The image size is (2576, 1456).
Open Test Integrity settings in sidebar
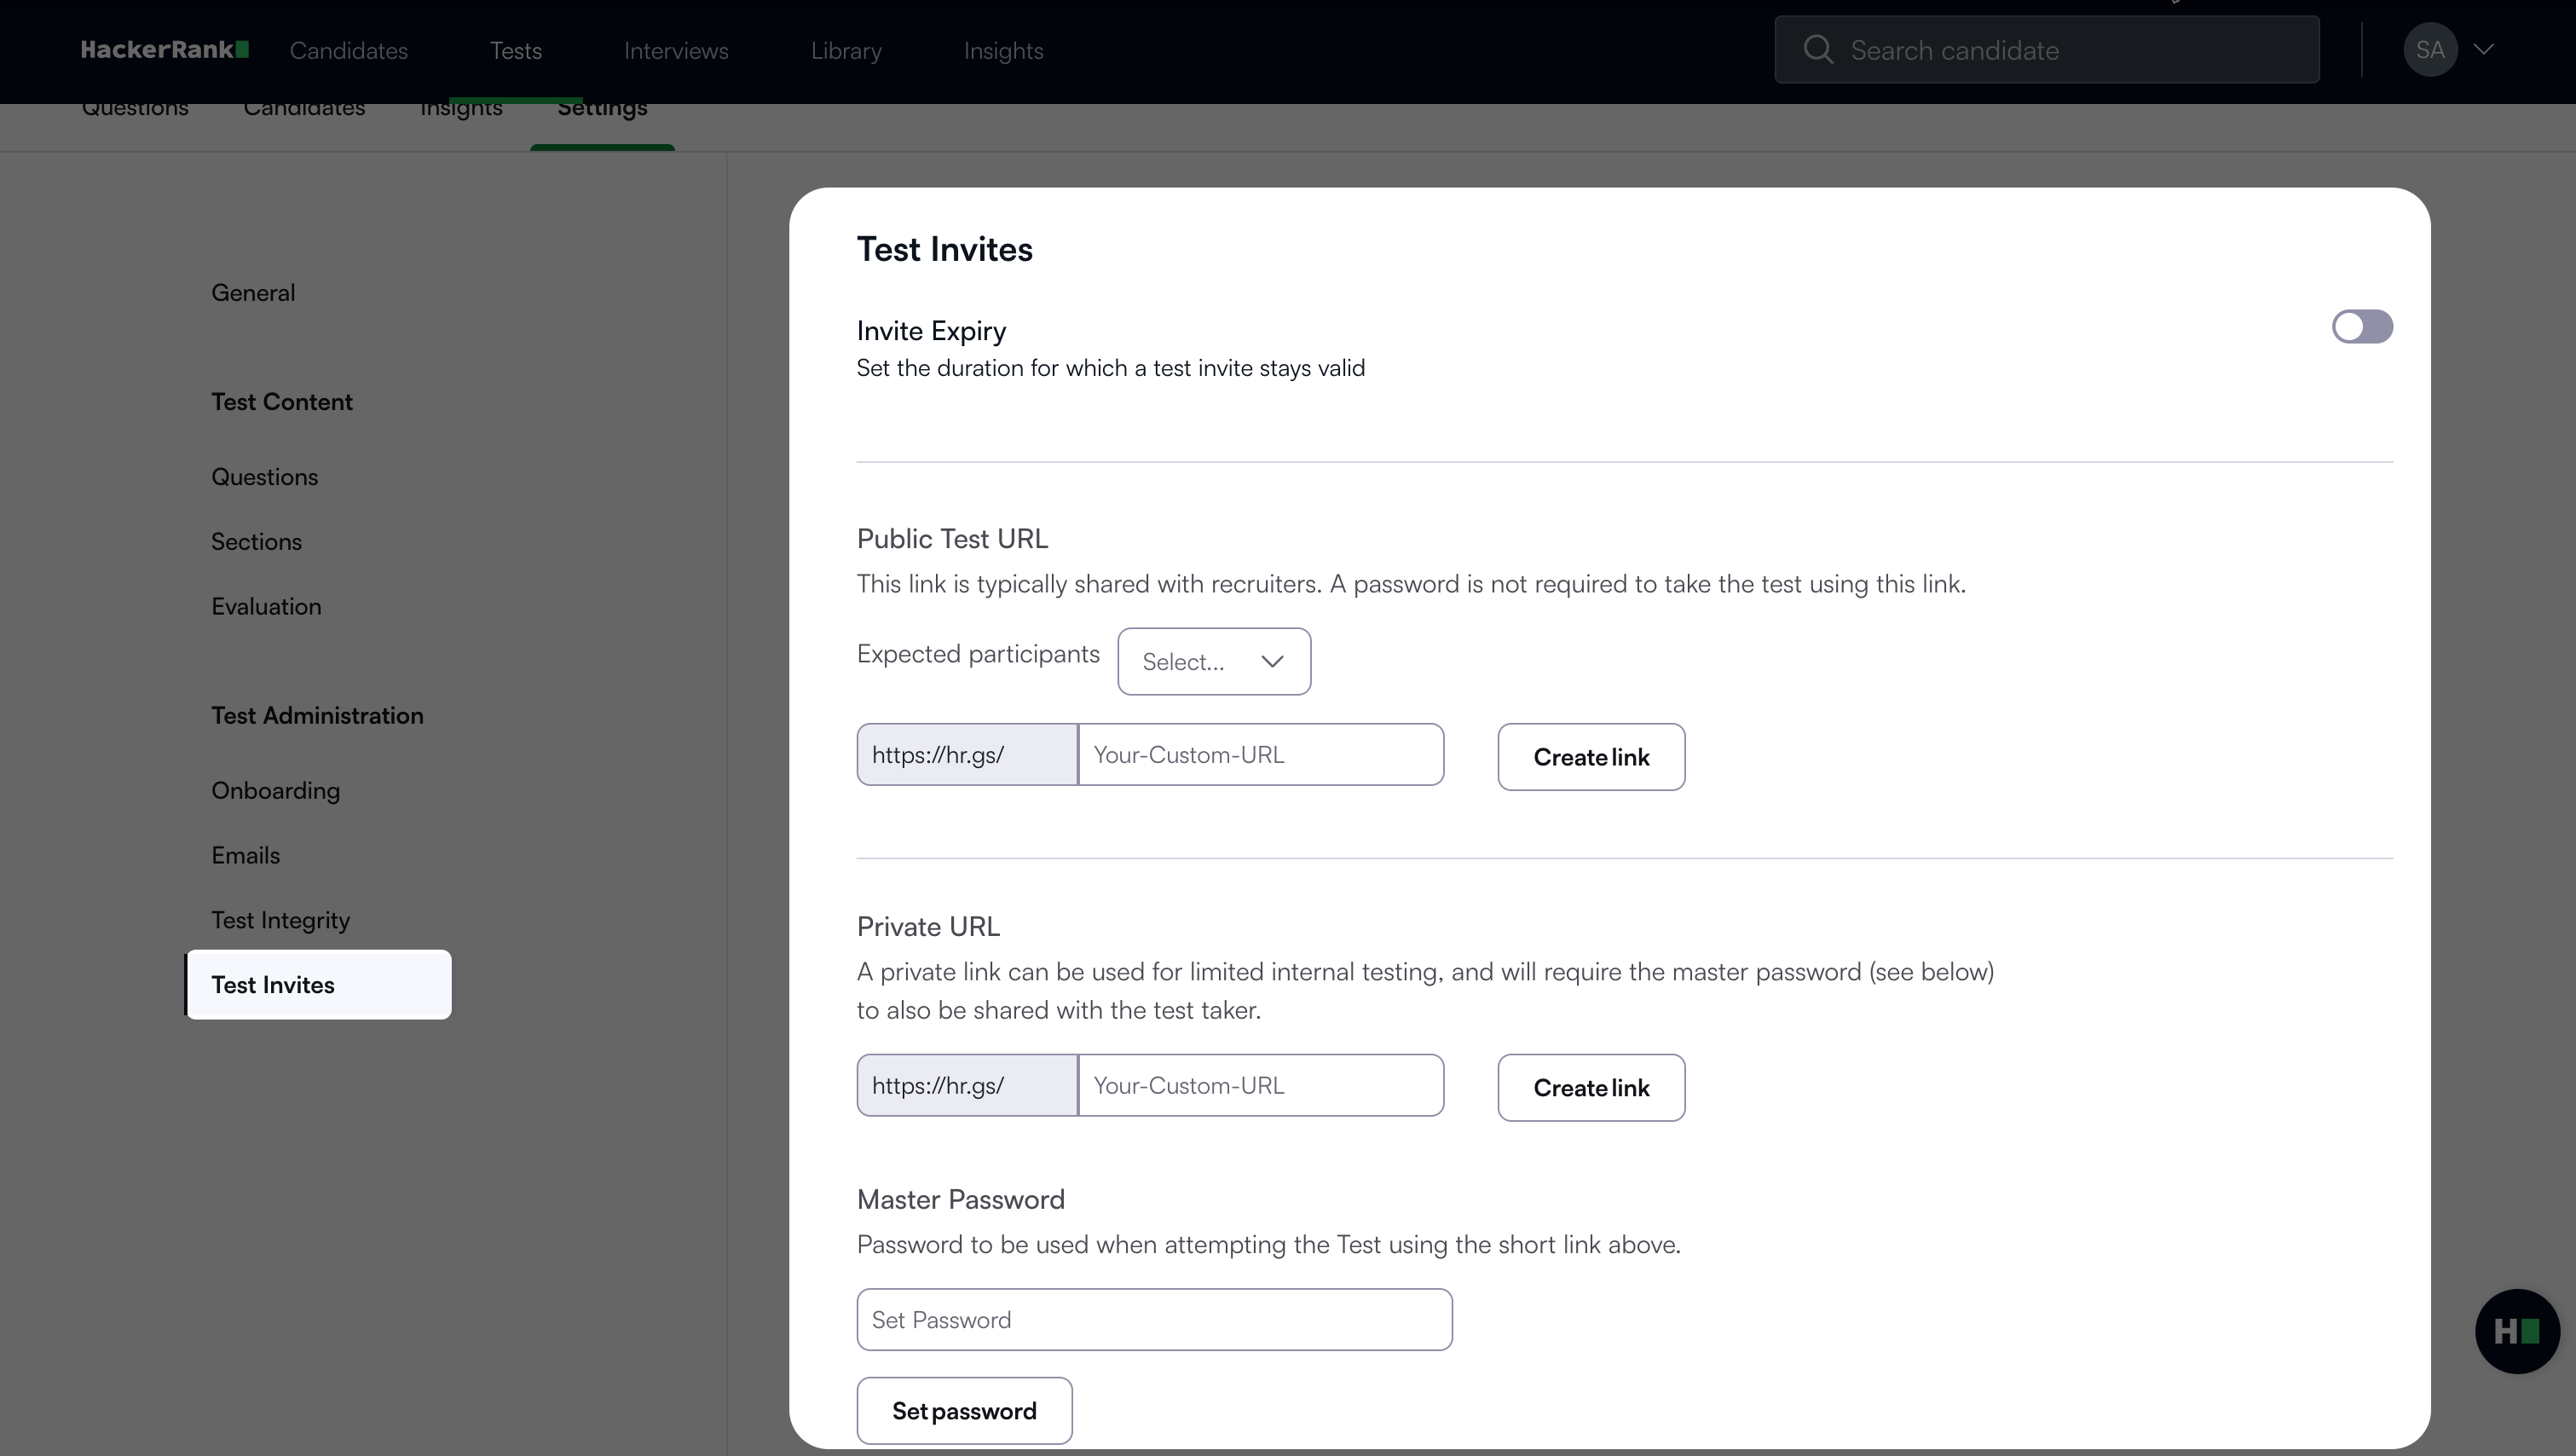[x=280, y=920]
